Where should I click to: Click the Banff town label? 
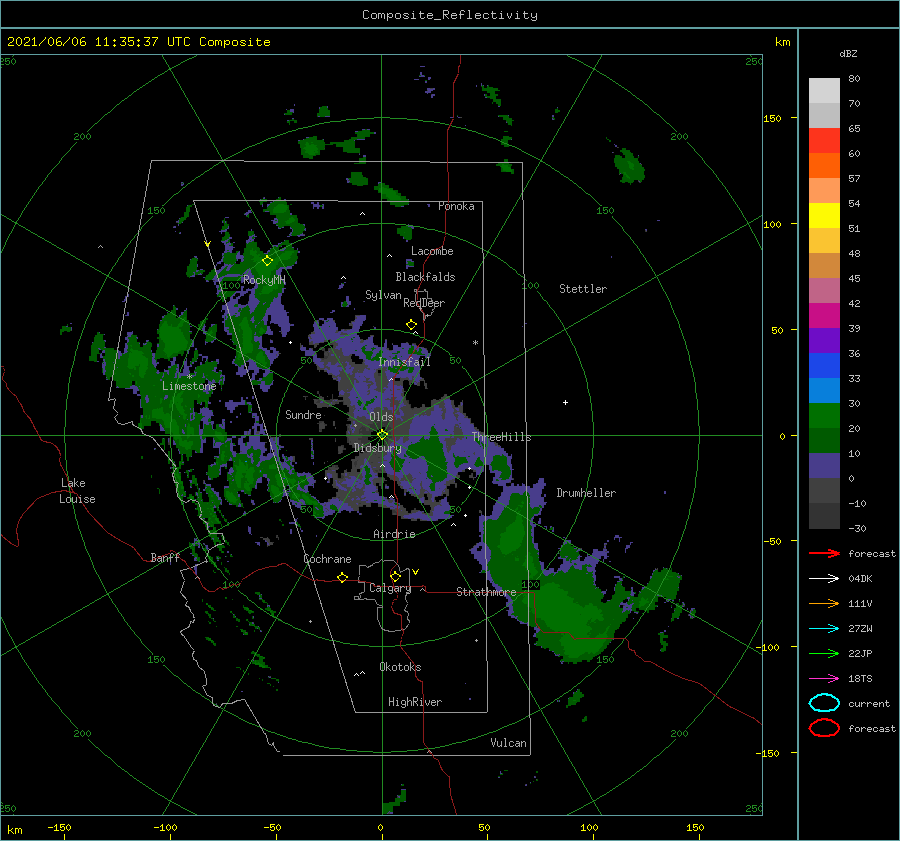165,557
